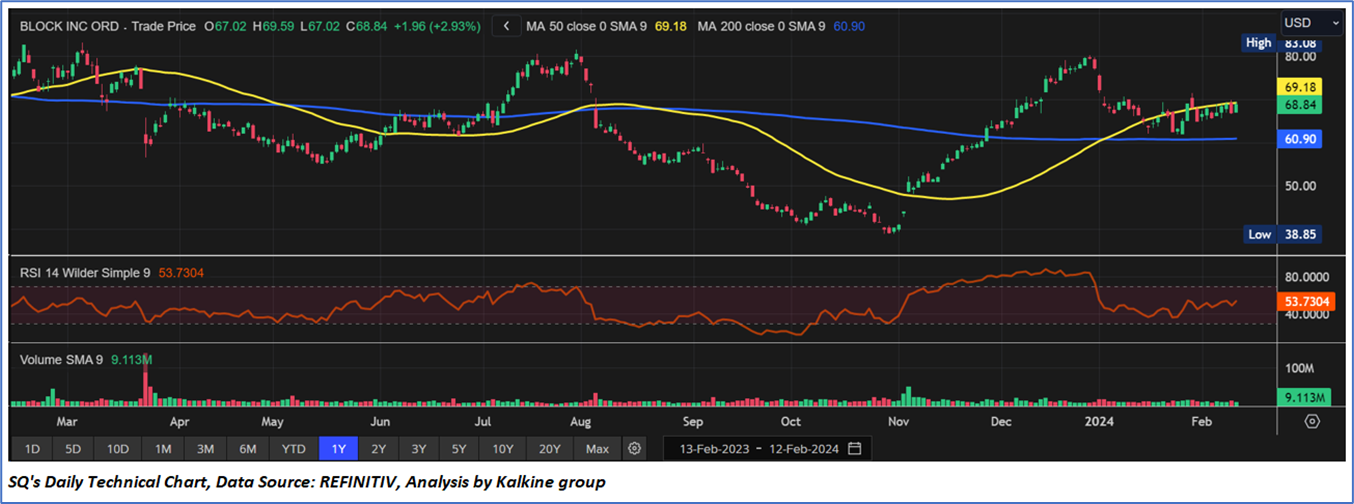Click the MA 50 close 0 SMA 9 legend

(588, 27)
